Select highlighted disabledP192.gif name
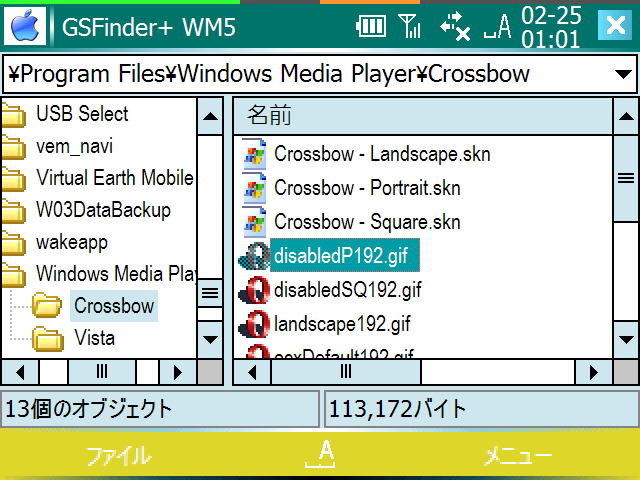 [345, 256]
